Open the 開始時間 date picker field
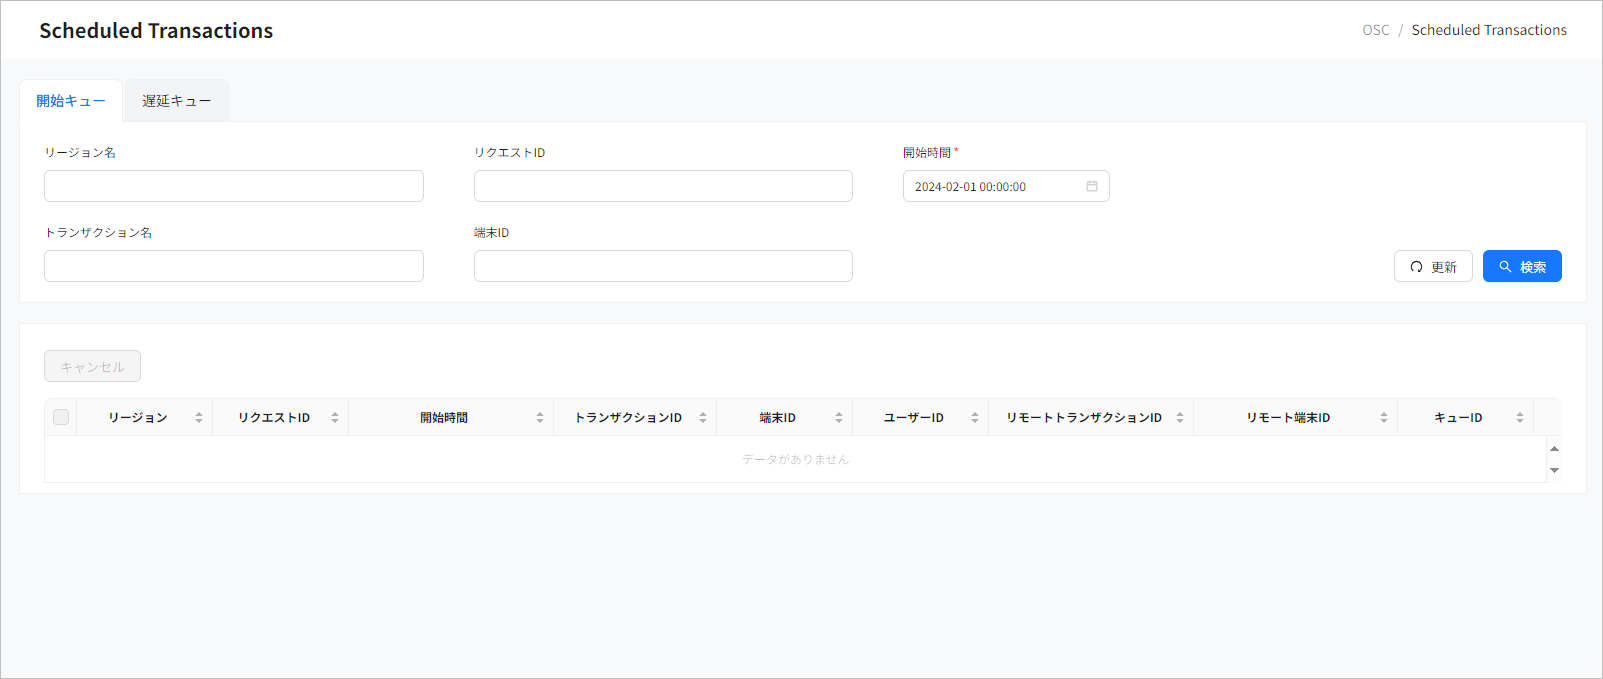 click(x=995, y=186)
